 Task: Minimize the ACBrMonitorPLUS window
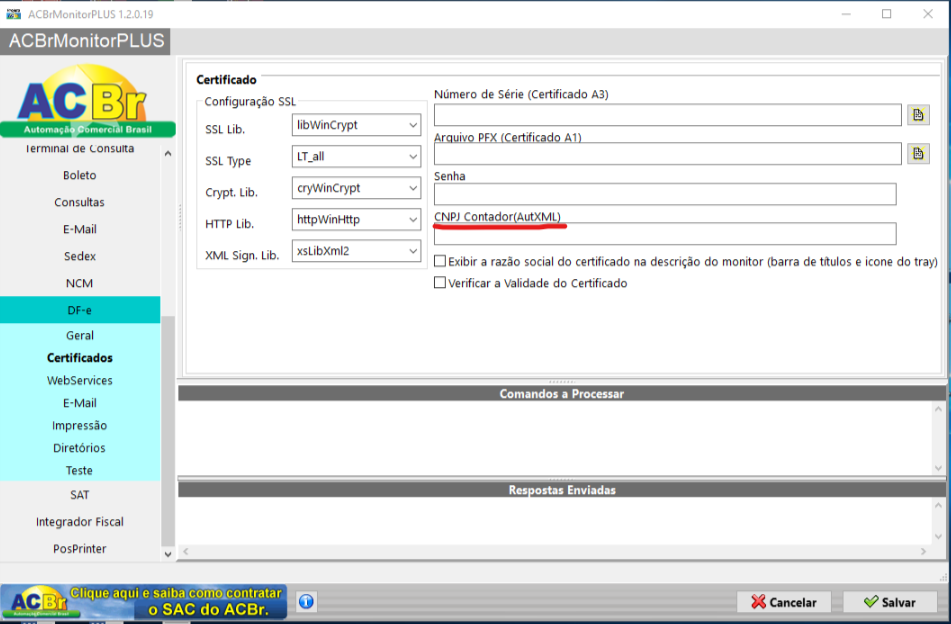click(846, 13)
